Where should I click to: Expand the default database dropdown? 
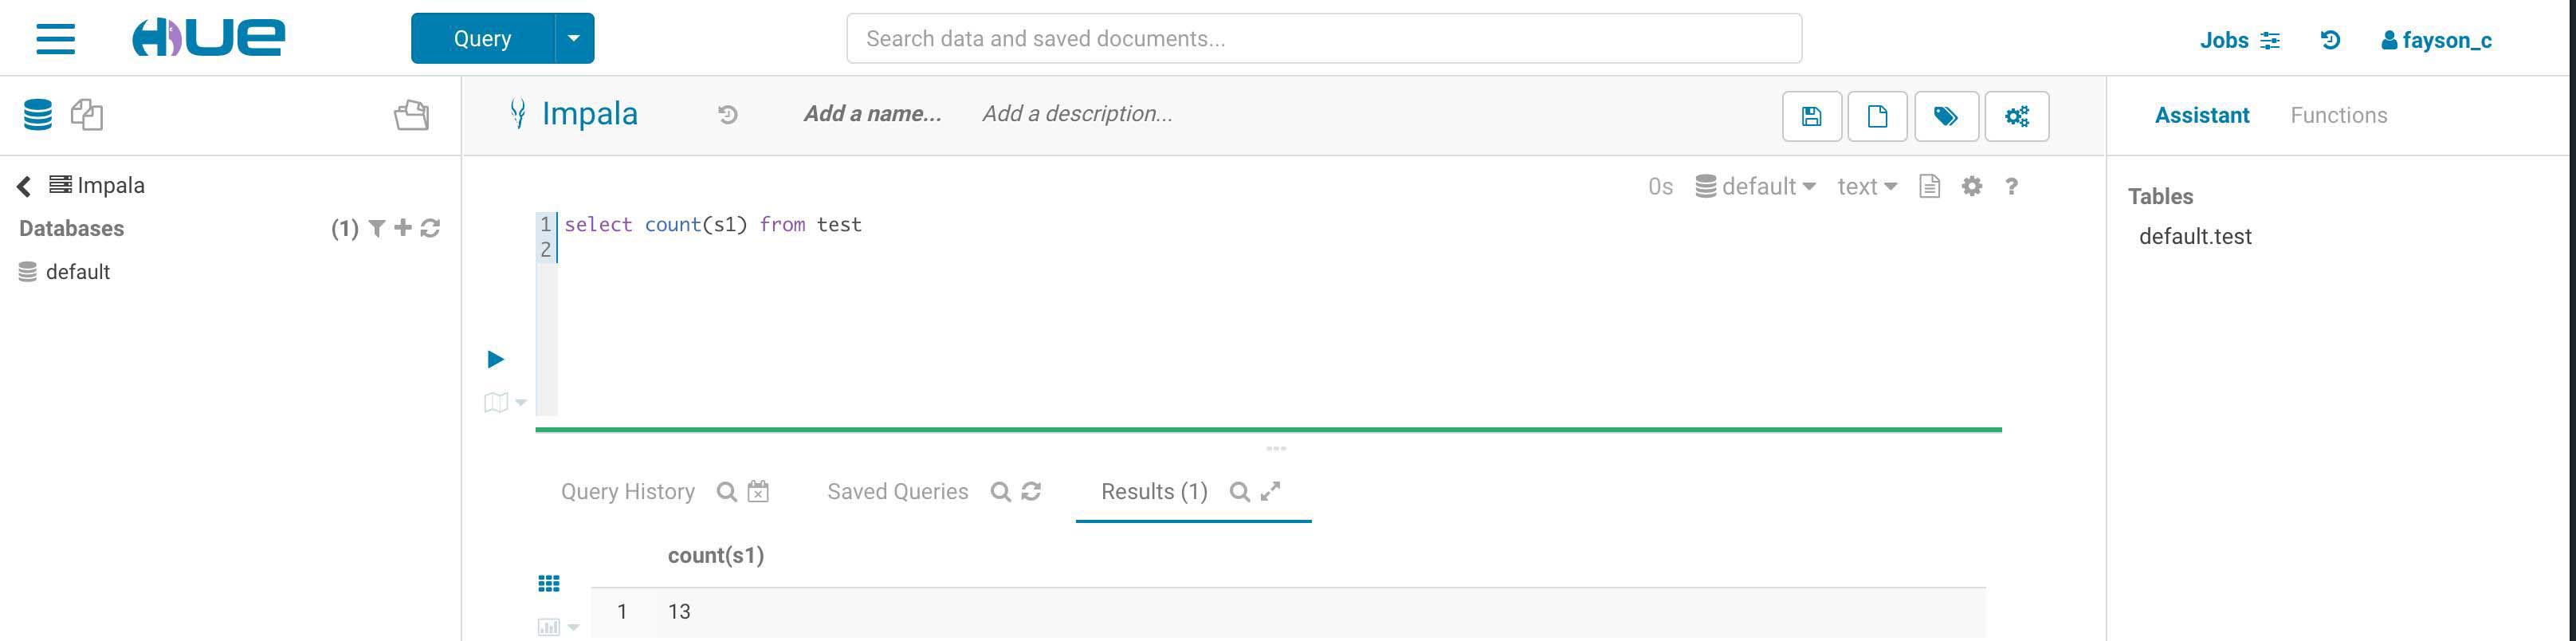pos(1756,187)
